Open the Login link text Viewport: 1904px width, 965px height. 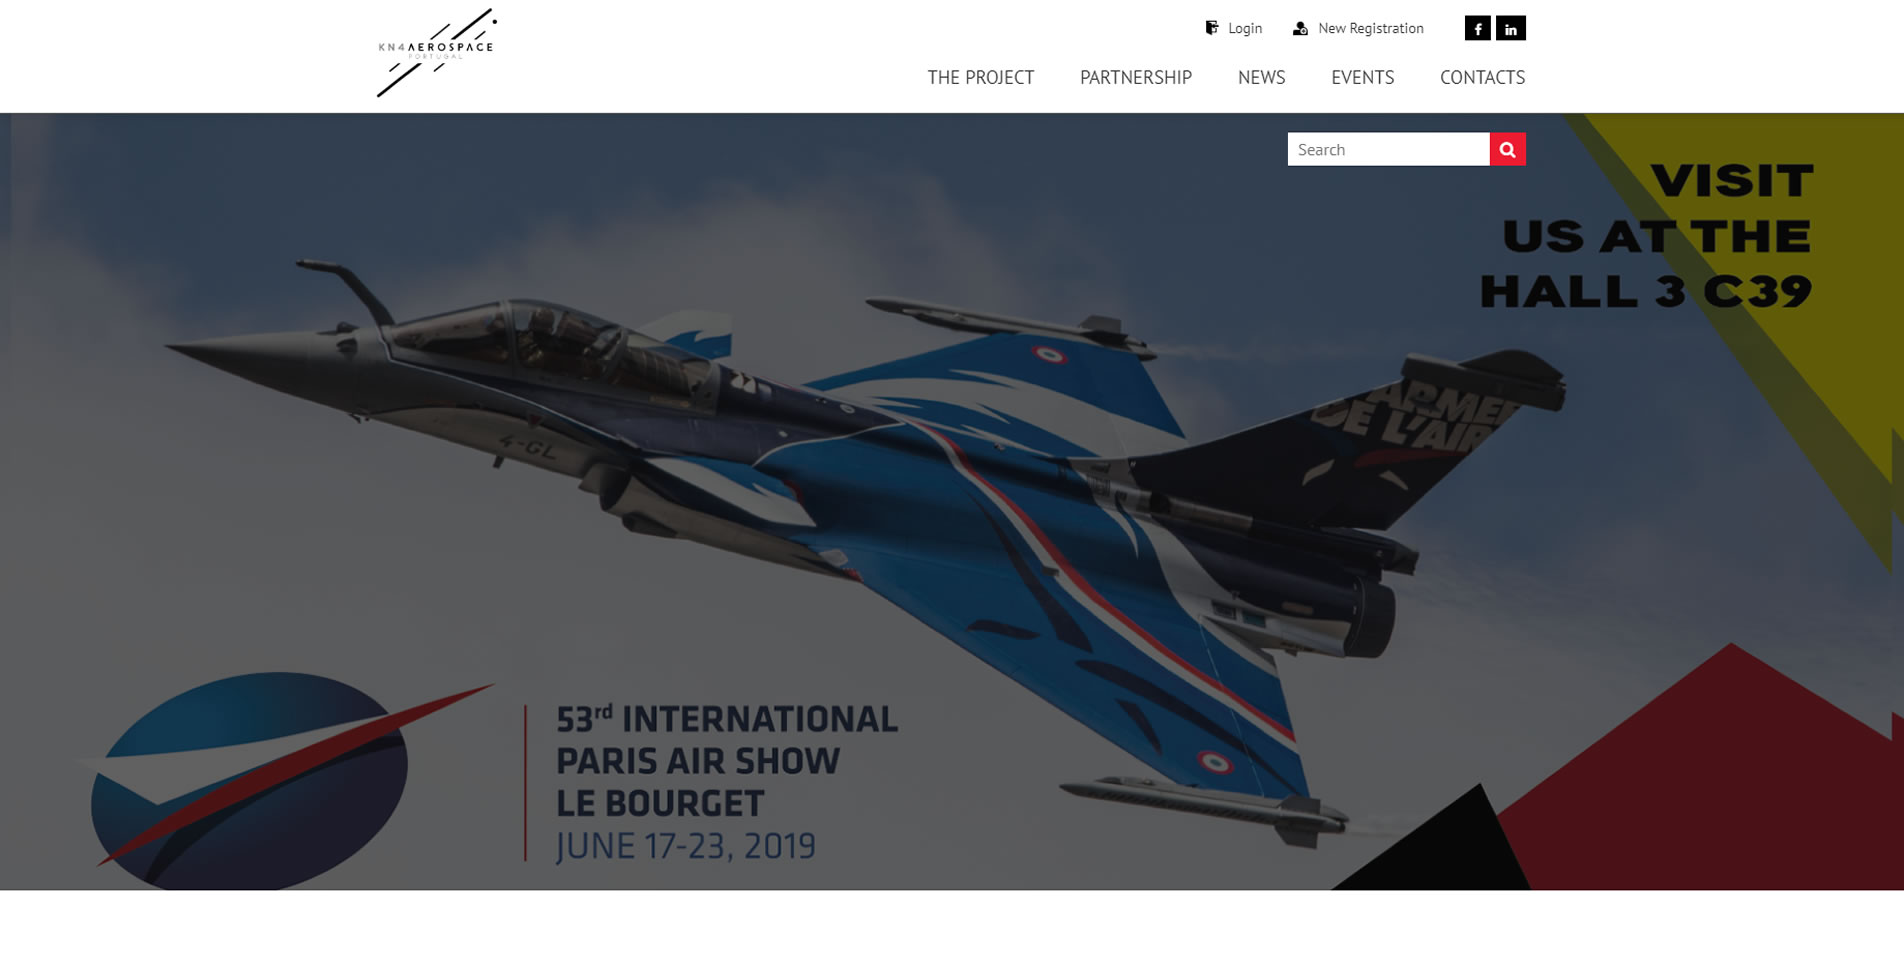pos(1245,28)
